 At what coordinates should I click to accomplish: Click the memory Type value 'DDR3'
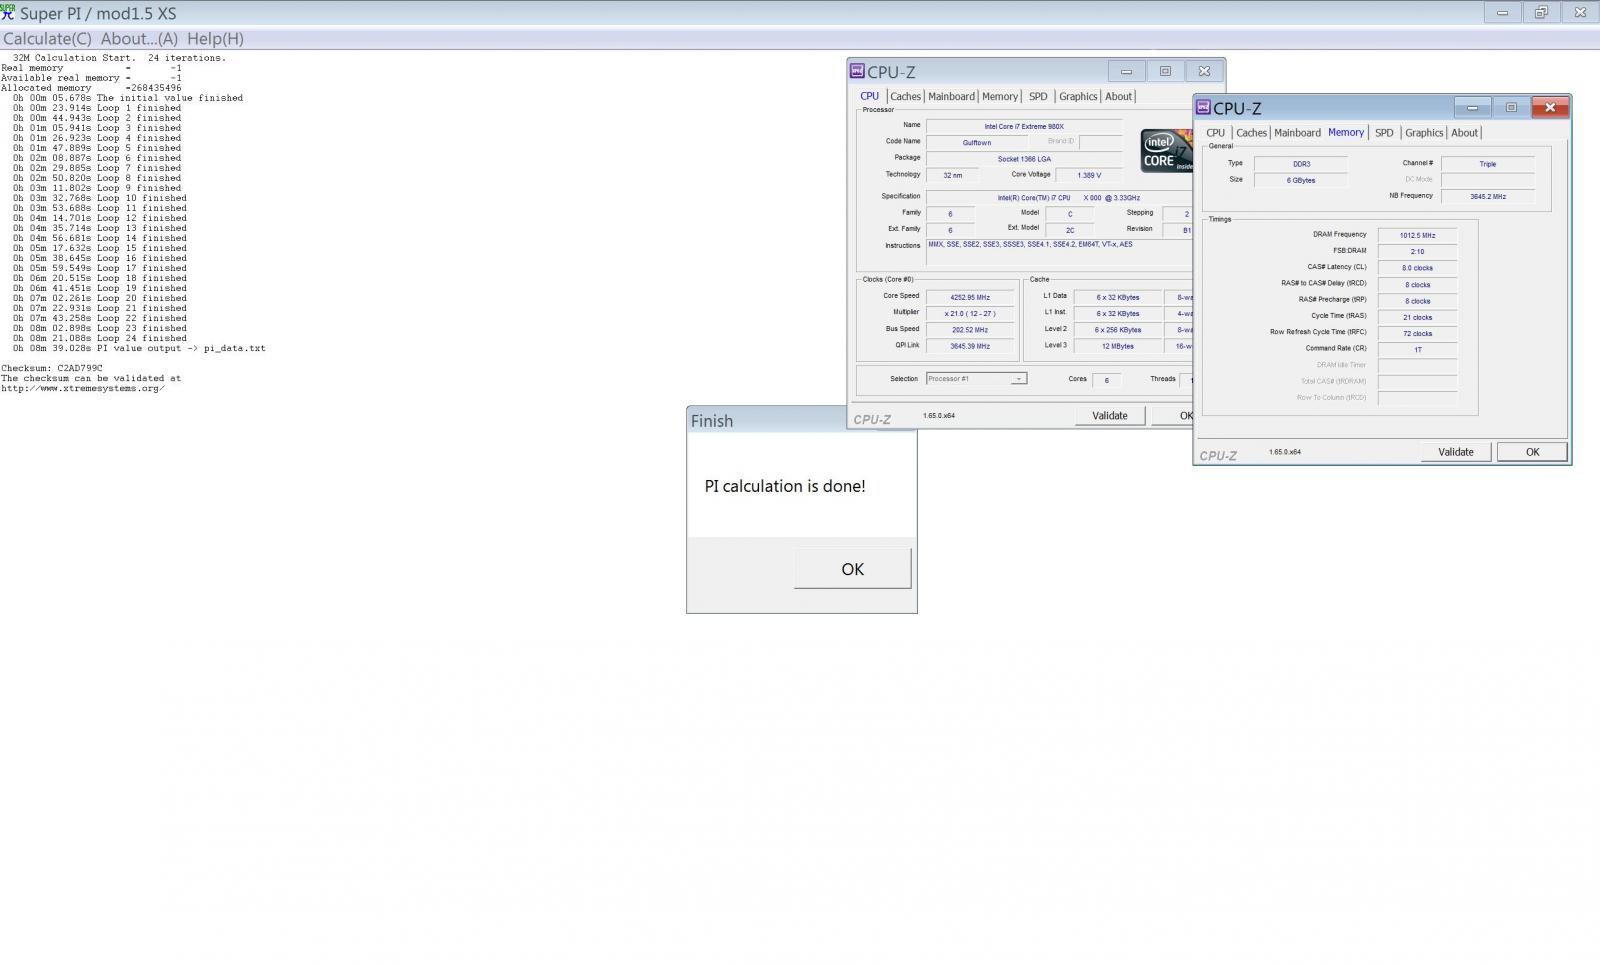(x=1301, y=164)
